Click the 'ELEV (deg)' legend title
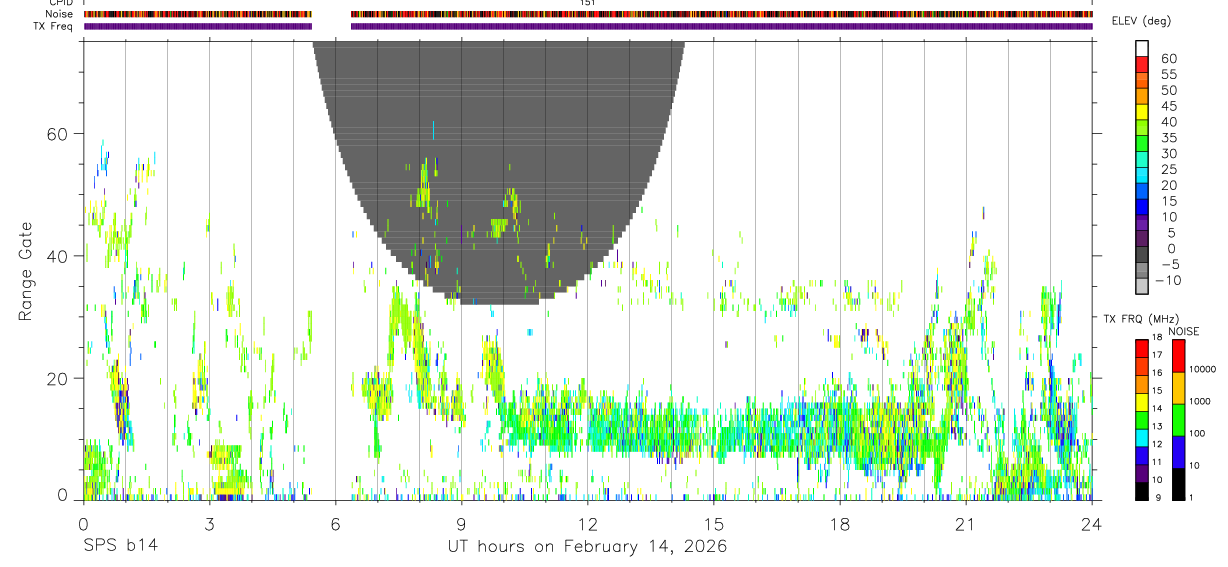Image resolution: width=1228 pixels, height=567 pixels. 1141,21
